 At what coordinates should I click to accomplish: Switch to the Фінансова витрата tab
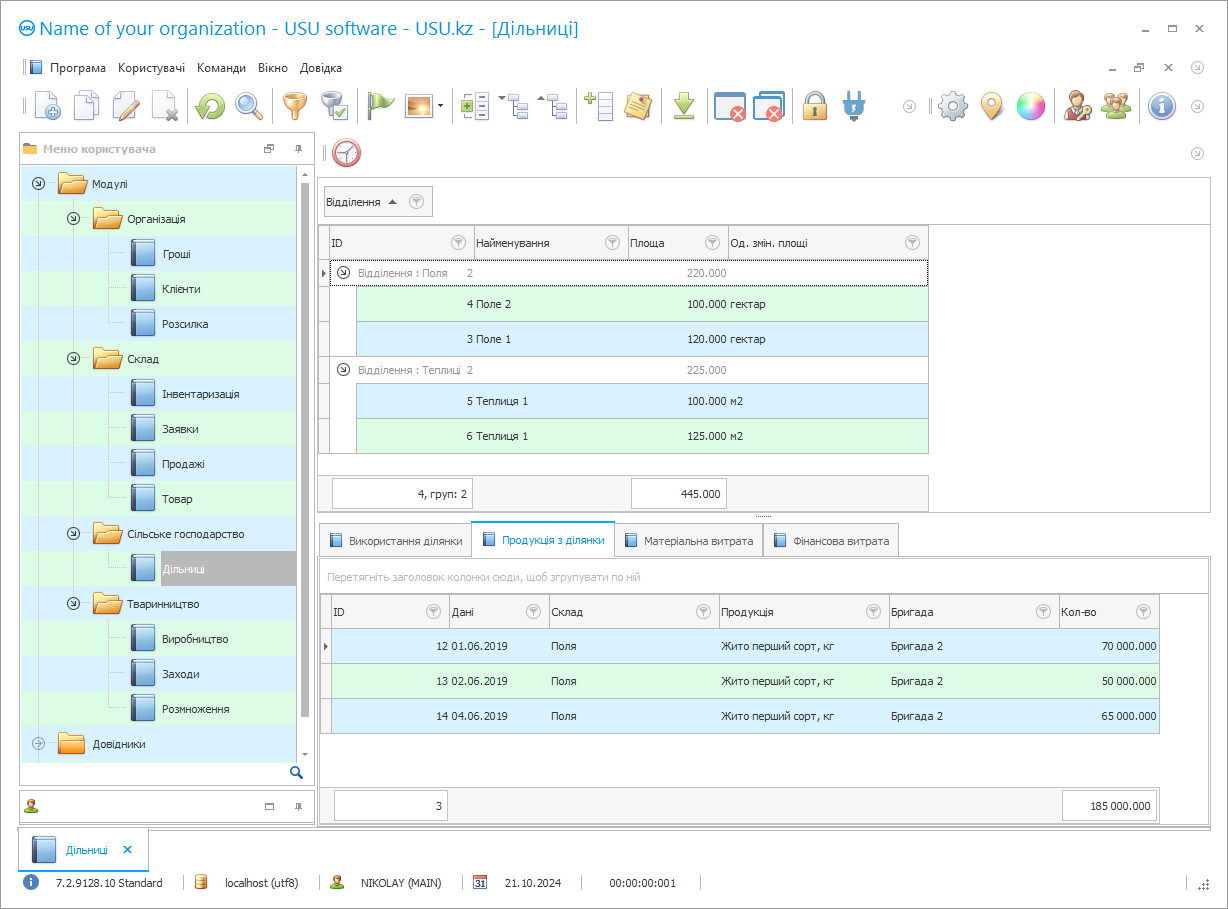click(x=830, y=541)
